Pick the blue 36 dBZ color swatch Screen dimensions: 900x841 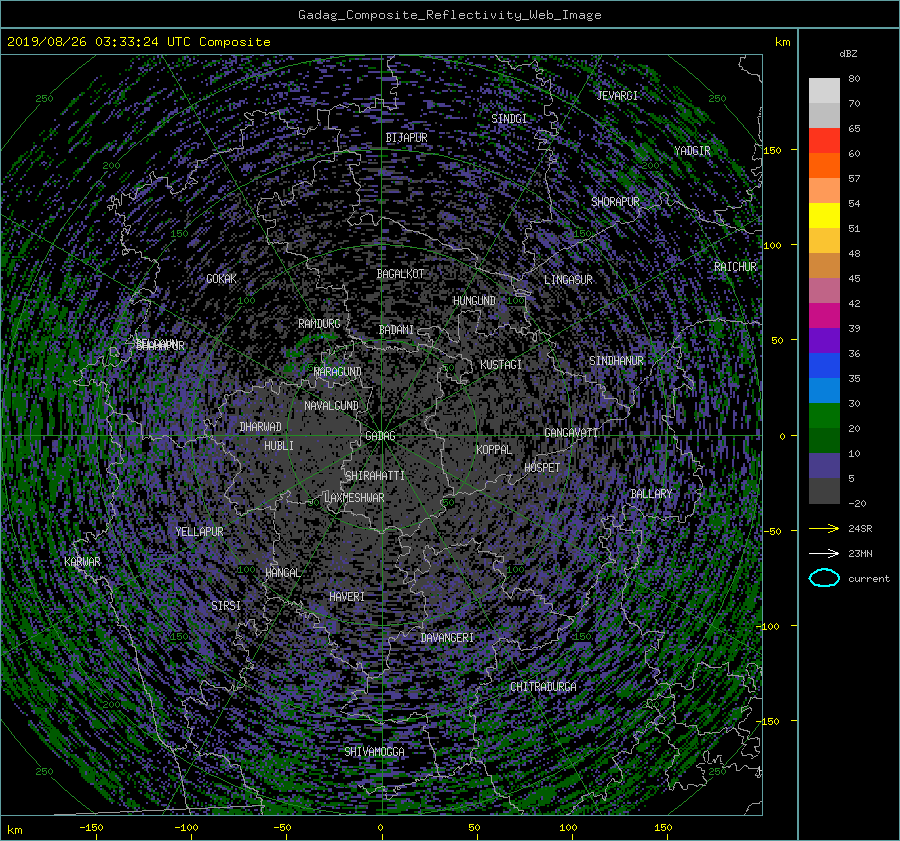click(824, 365)
